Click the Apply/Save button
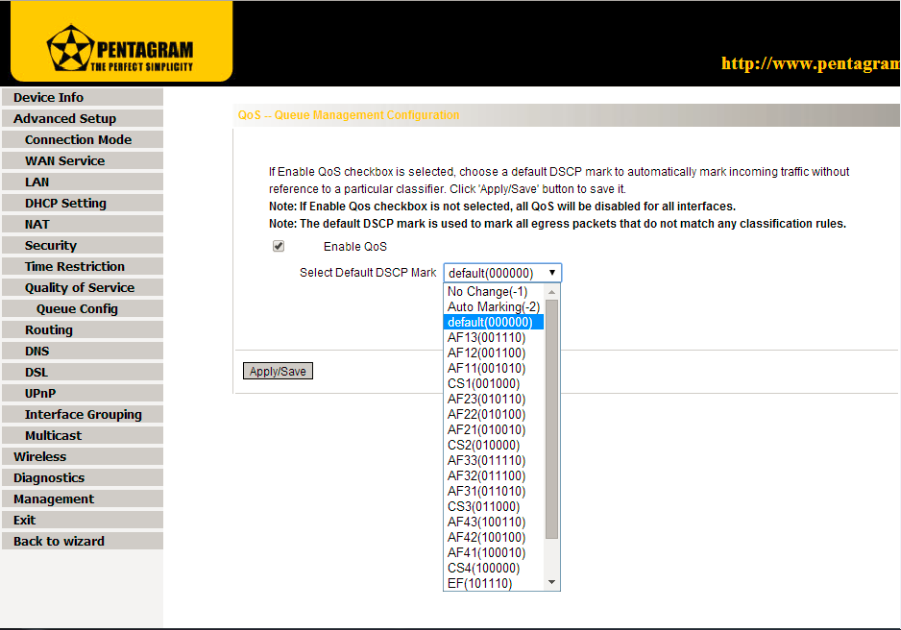Image resolution: width=901 pixels, height=630 pixels. (278, 371)
